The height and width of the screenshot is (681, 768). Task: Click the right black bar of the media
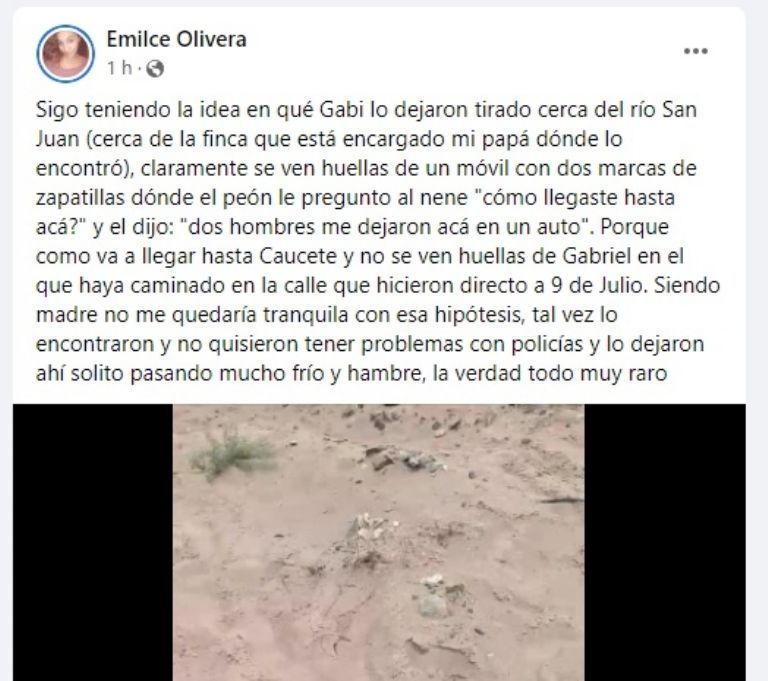pos(665,542)
